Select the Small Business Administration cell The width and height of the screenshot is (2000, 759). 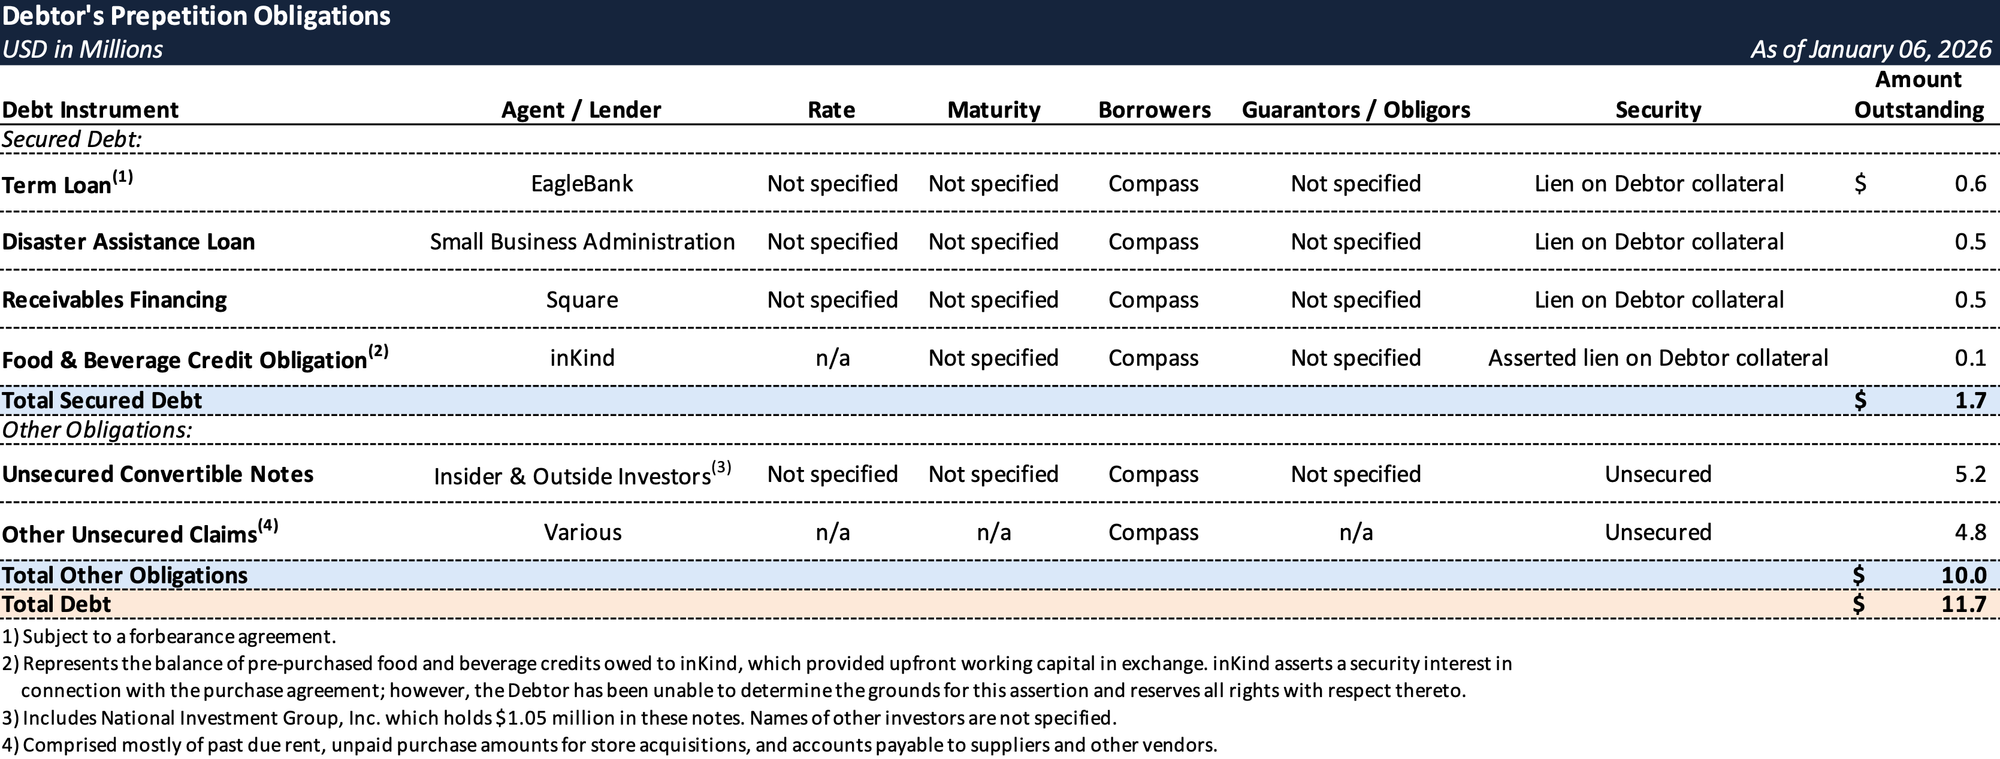point(581,242)
